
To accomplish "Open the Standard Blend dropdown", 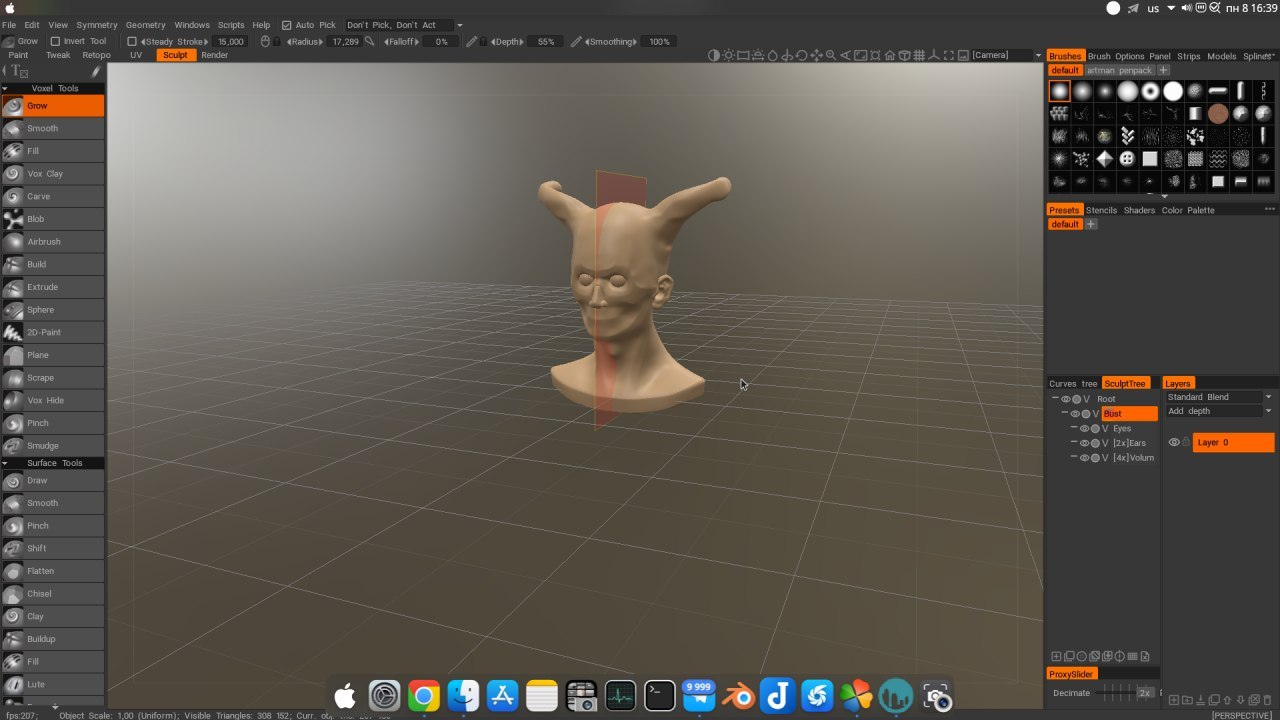I will [x=1219, y=397].
